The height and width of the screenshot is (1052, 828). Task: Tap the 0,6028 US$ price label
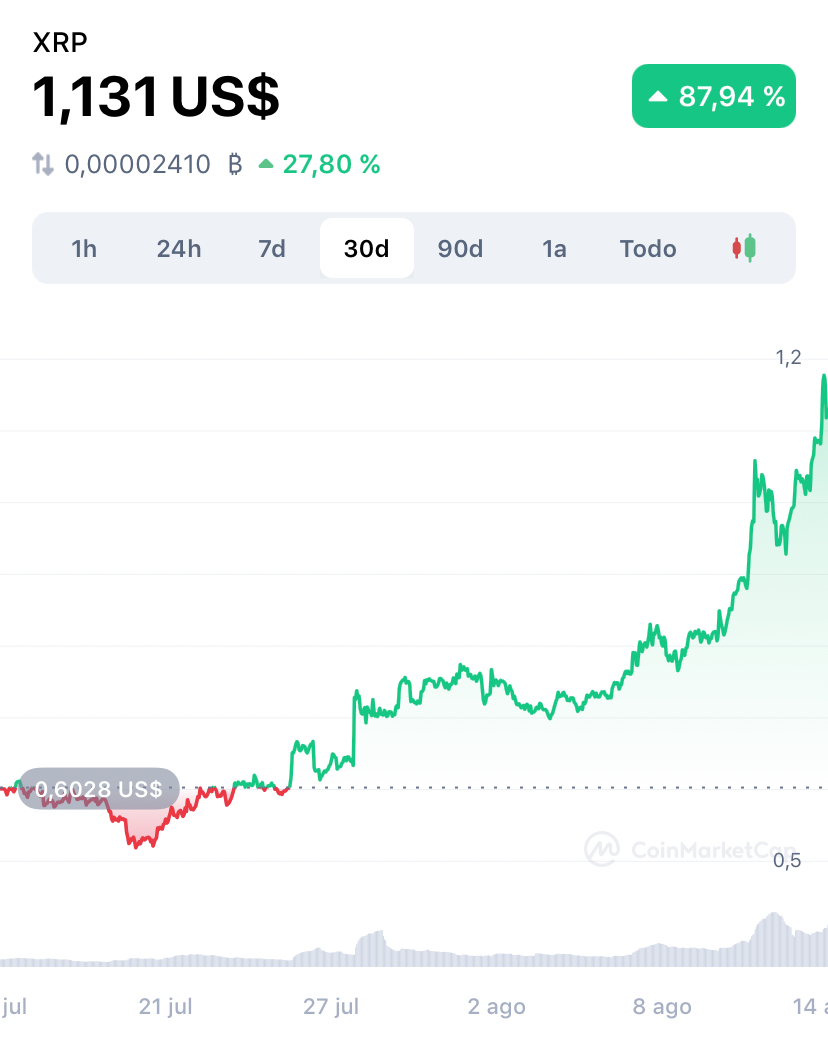tap(99, 788)
